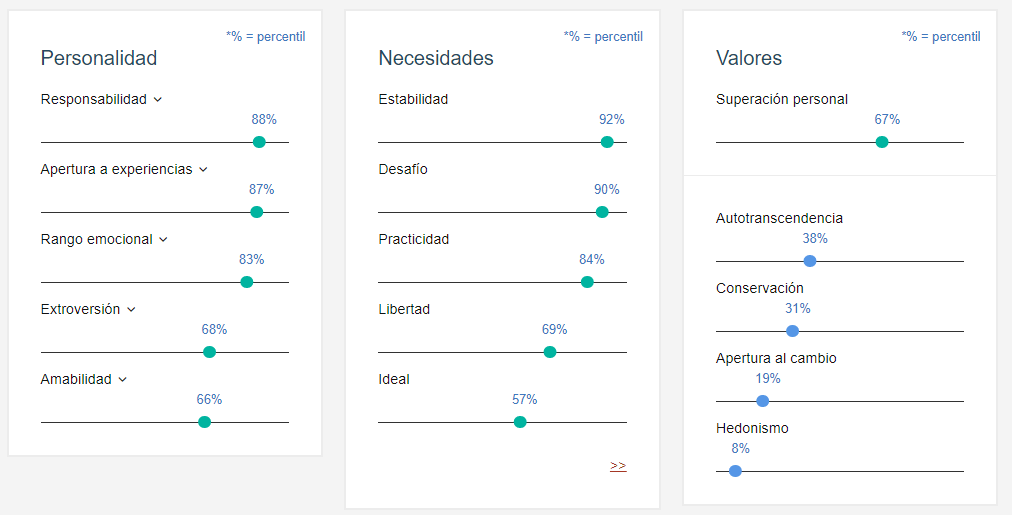Click the Valores percentil note
Image resolution: width=1012 pixels, height=515 pixels.
click(x=941, y=37)
